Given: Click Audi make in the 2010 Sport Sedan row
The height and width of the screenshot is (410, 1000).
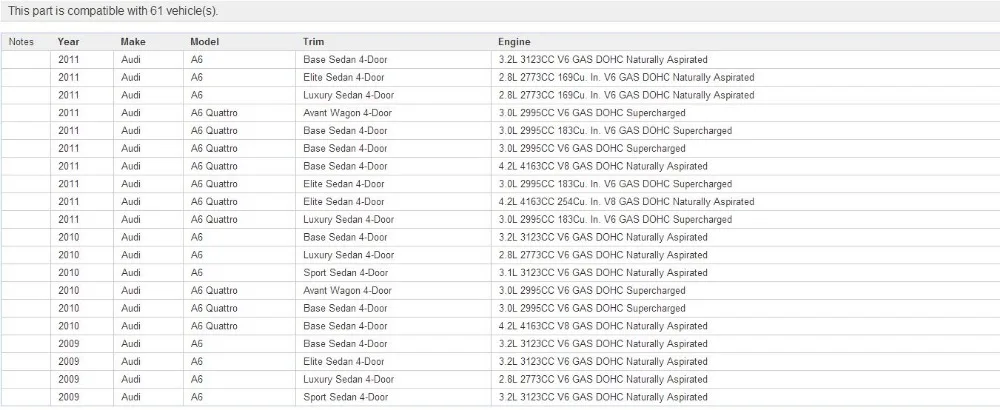Looking at the screenshot, I should pos(131,273).
